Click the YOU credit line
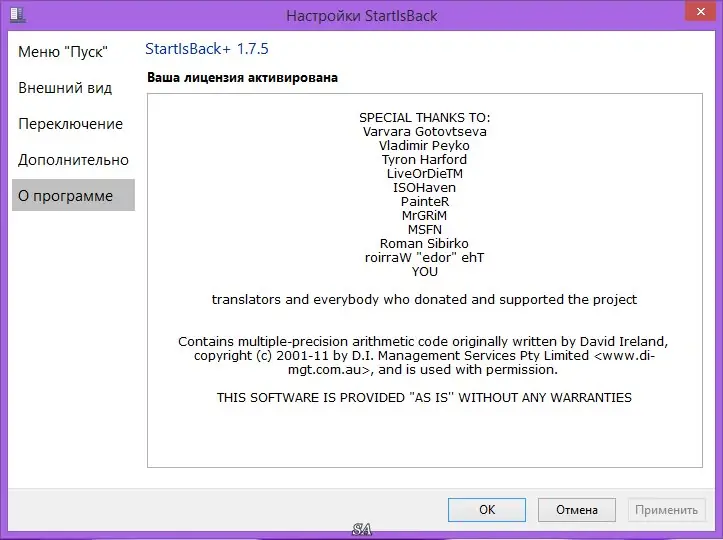The image size is (723, 540). [425, 272]
